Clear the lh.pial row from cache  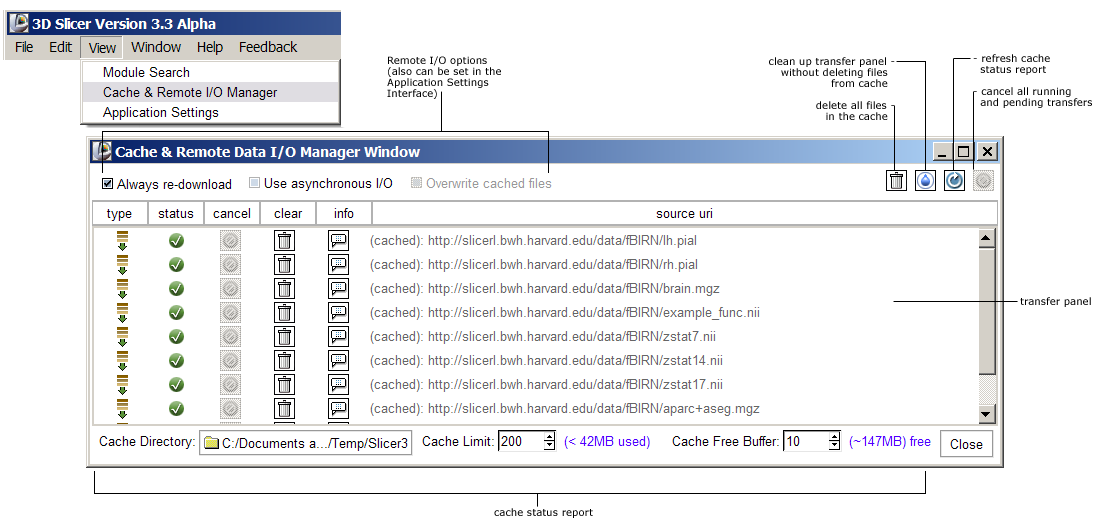(285, 241)
